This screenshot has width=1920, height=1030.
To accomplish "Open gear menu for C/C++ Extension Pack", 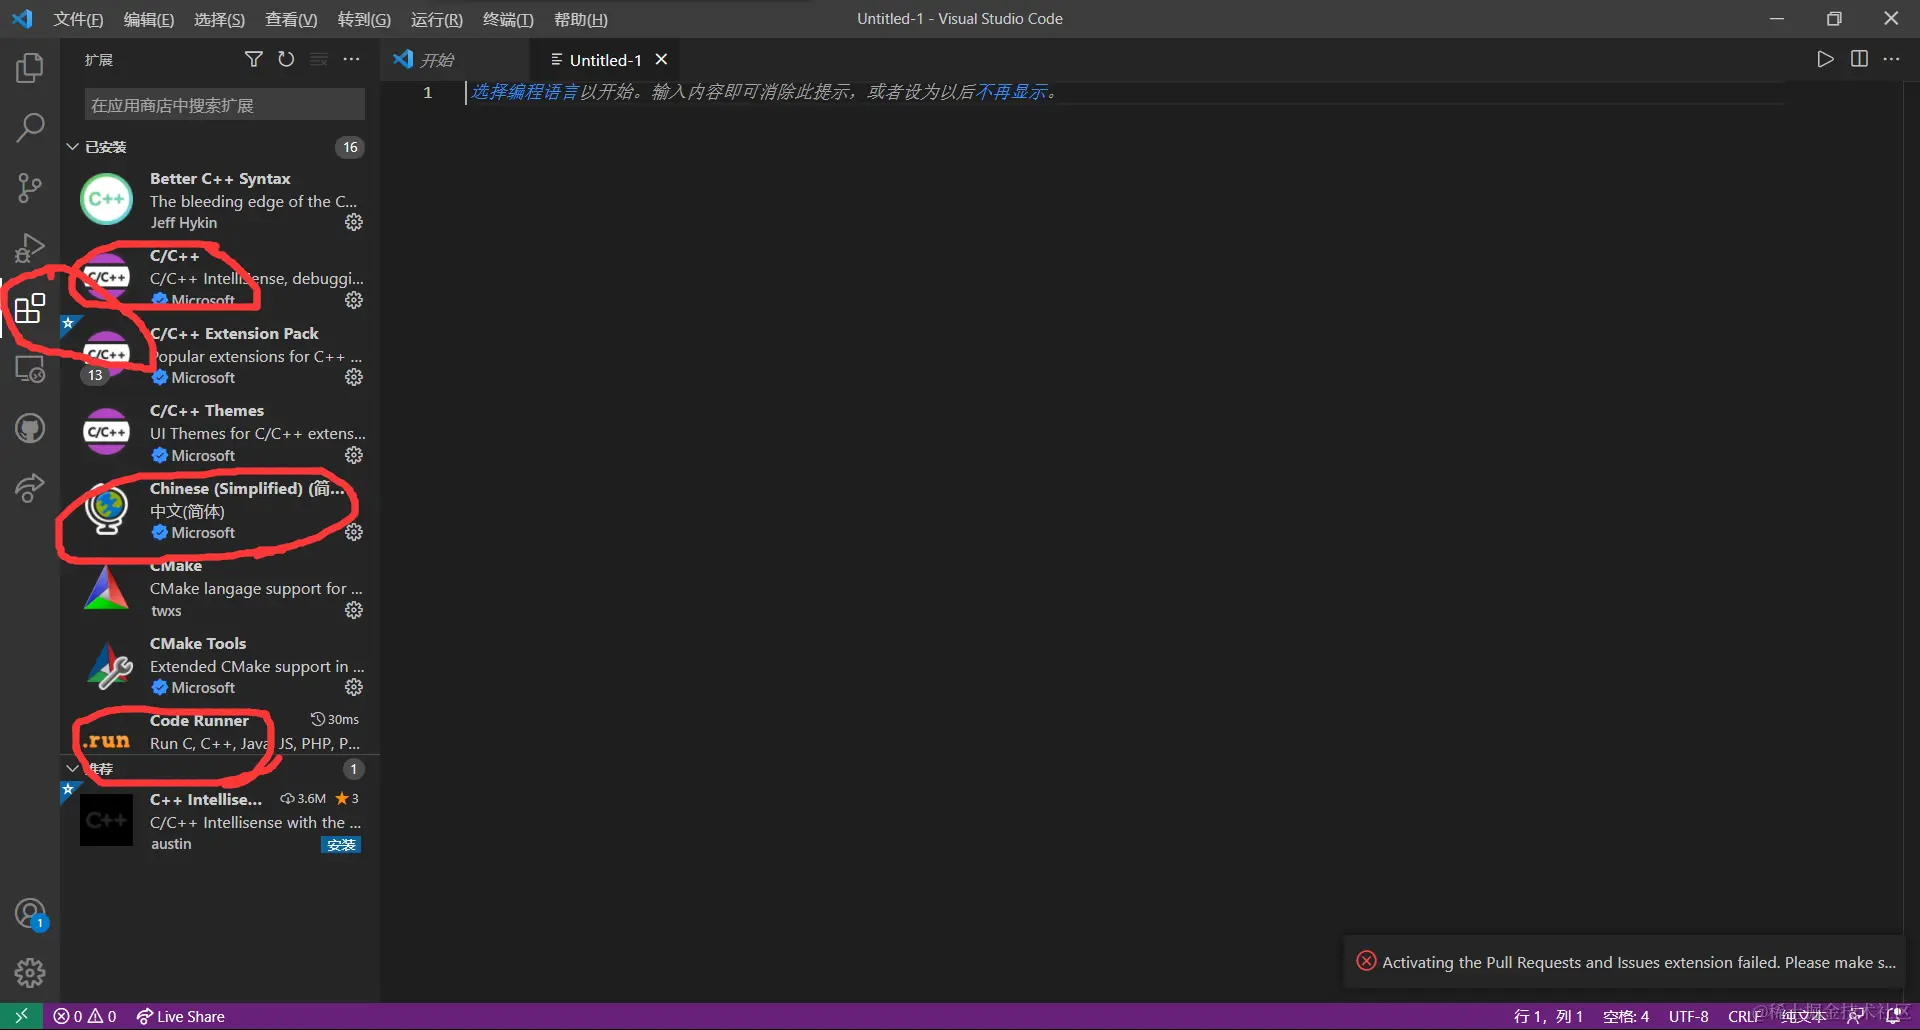I will pos(354,377).
